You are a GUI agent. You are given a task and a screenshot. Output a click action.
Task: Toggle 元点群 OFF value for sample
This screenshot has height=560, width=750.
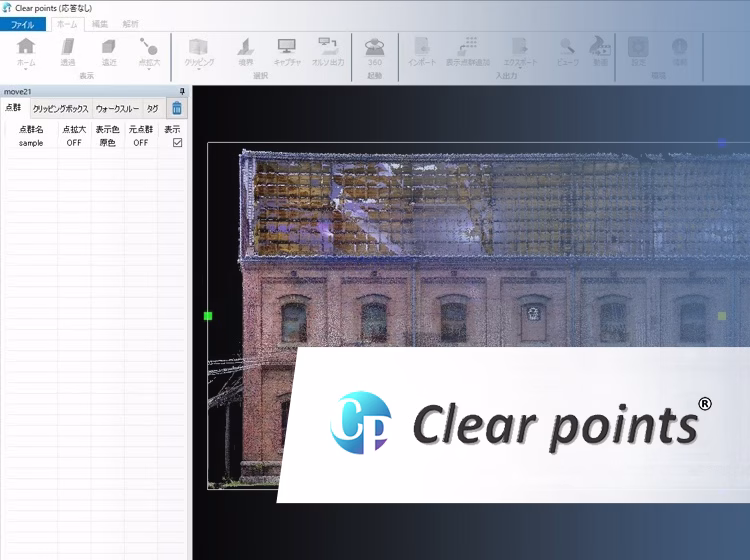click(x=141, y=143)
